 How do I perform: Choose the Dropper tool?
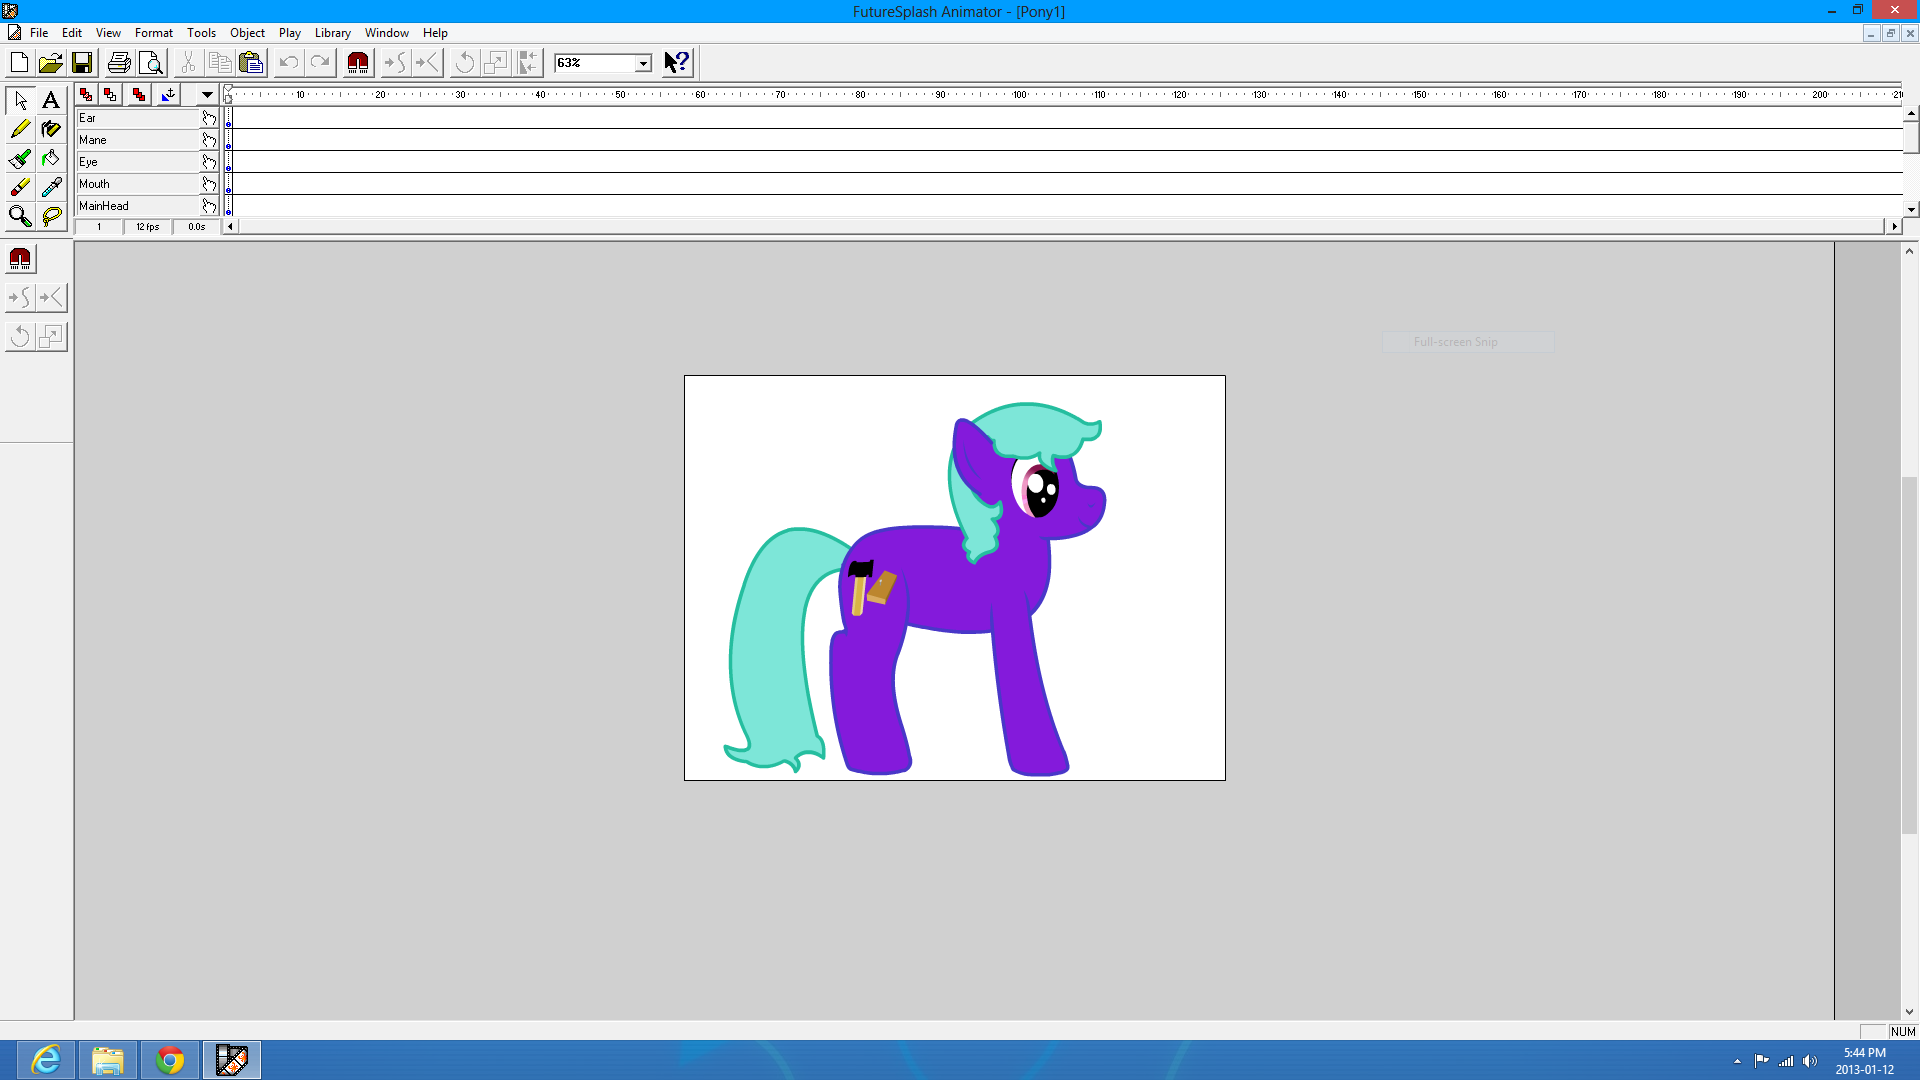pyautogui.click(x=51, y=187)
